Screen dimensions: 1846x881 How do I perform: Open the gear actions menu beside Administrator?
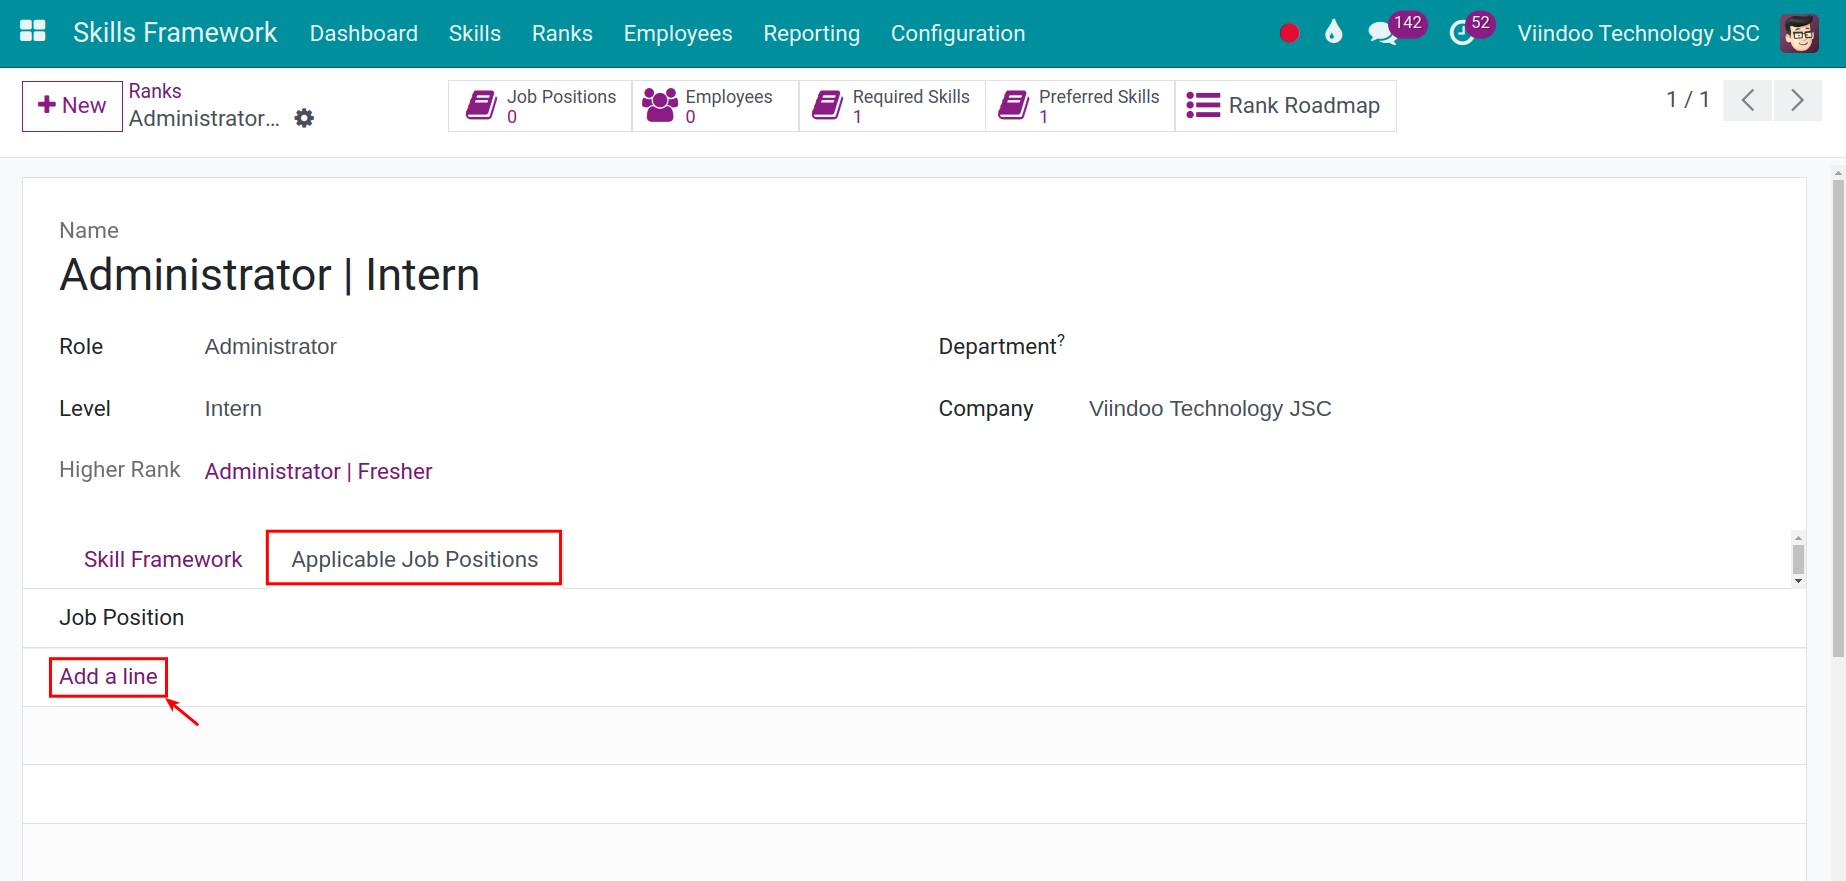[305, 118]
